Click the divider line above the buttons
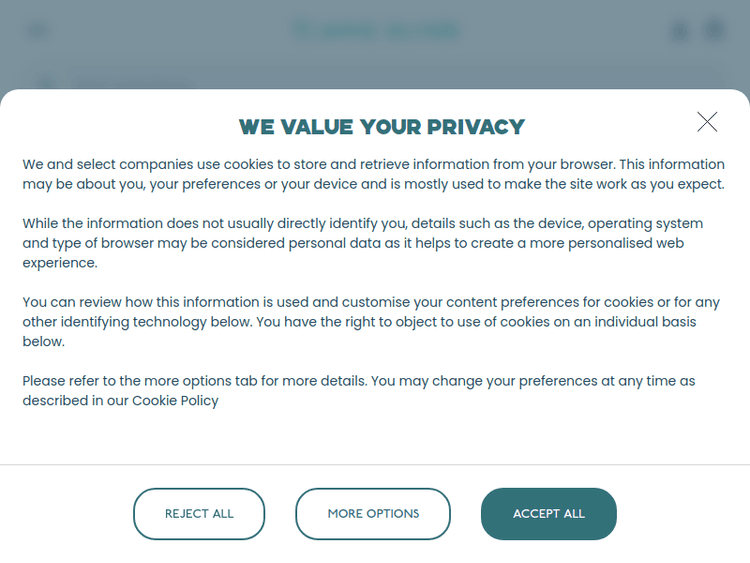Viewport: 750px width, 563px height. coord(375,465)
